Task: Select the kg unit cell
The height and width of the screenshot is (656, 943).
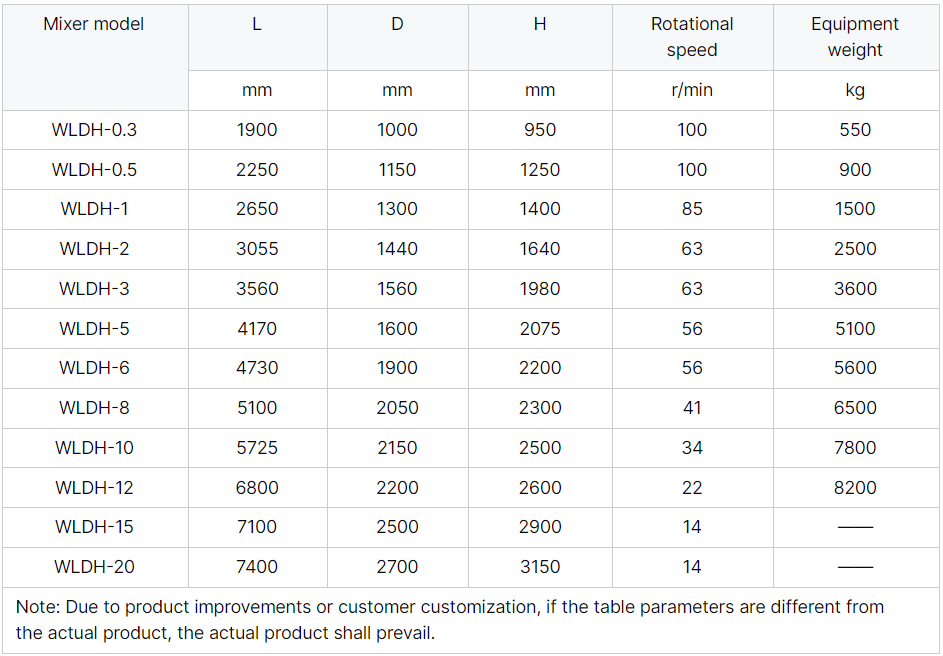Action: (x=855, y=90)
